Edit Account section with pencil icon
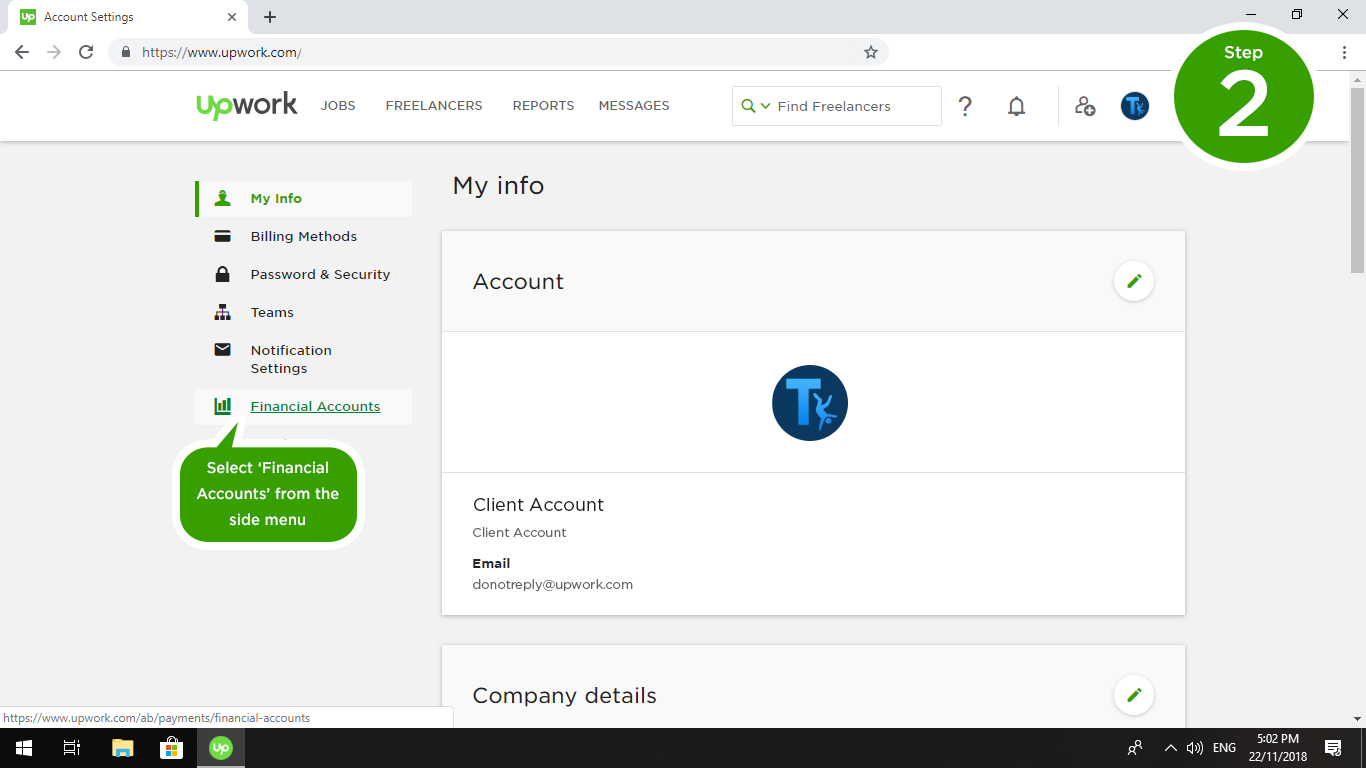 (x=1134, y=282)
